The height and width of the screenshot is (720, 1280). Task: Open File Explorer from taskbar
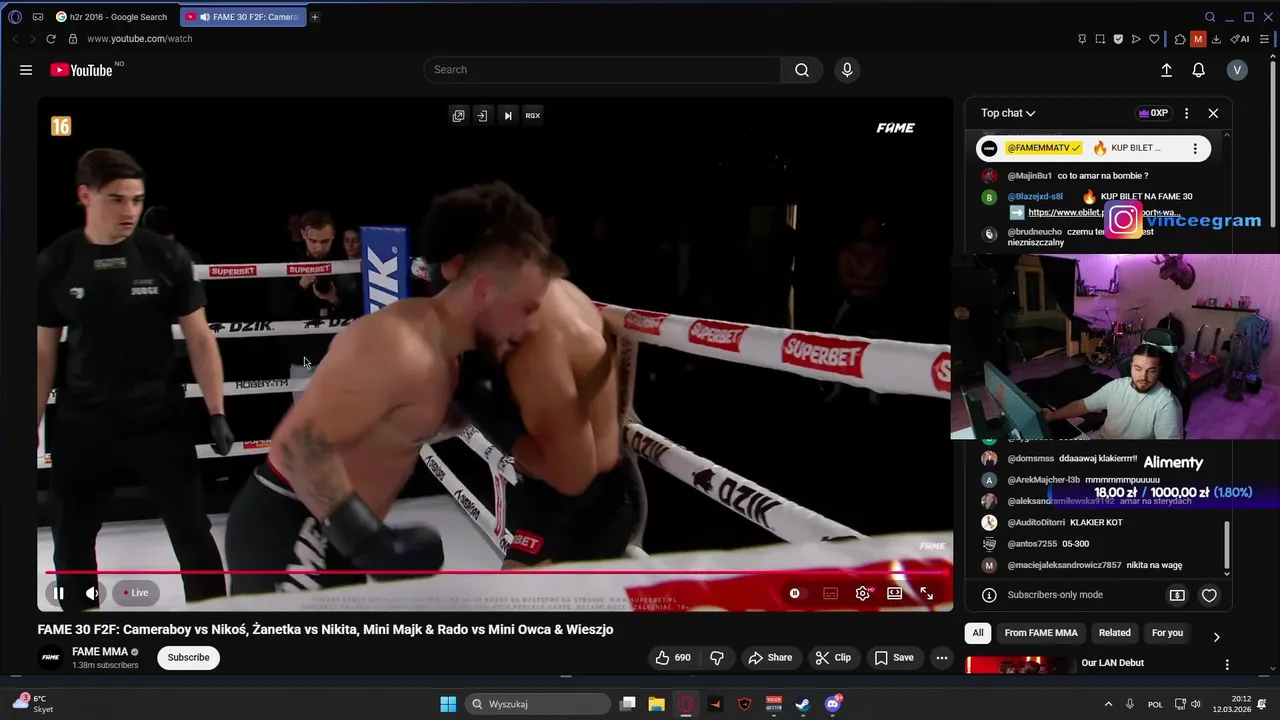(656, 704)
